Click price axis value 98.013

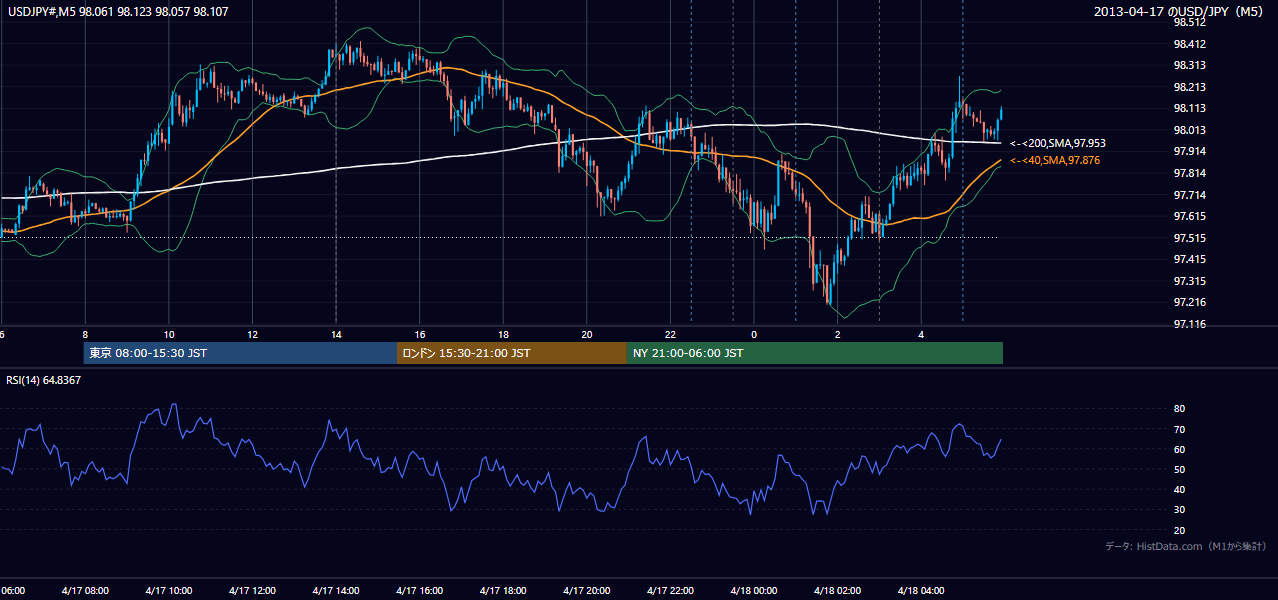coord(1190,130)
